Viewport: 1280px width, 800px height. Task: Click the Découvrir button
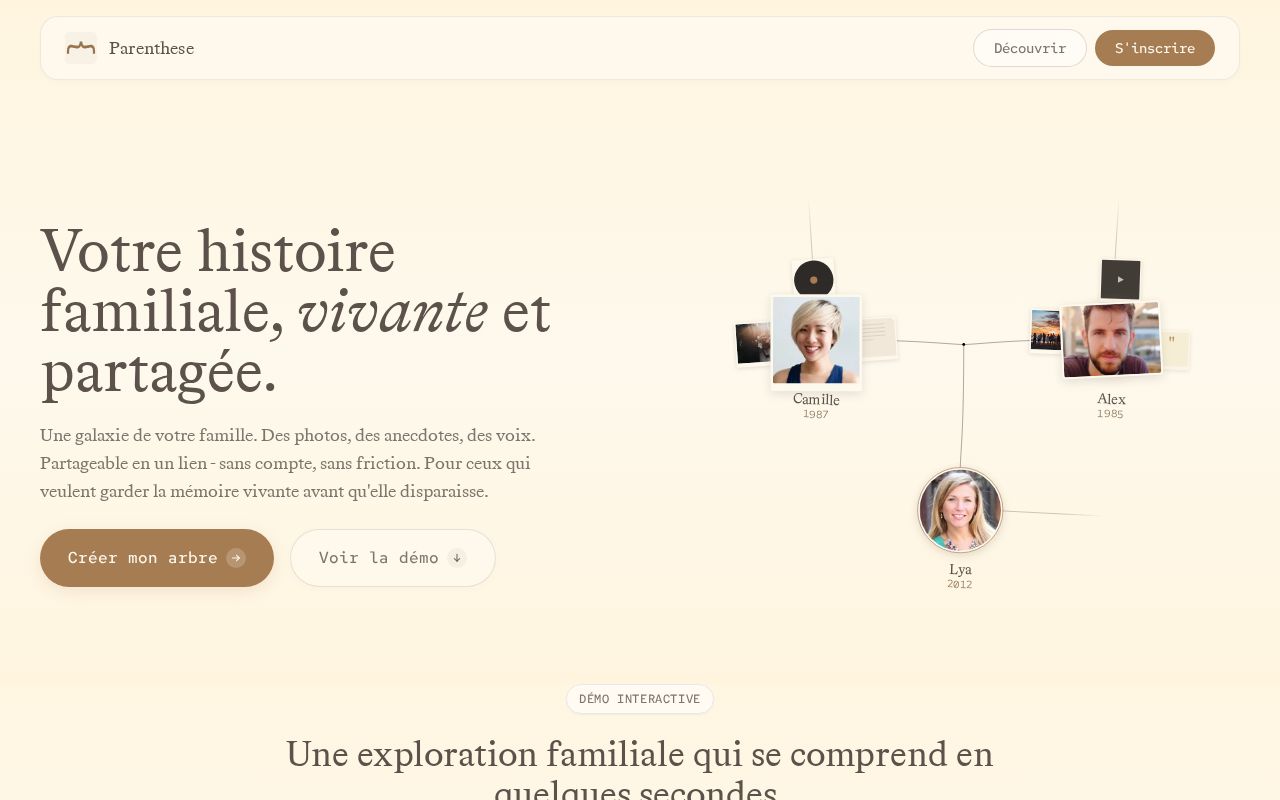1030,48
